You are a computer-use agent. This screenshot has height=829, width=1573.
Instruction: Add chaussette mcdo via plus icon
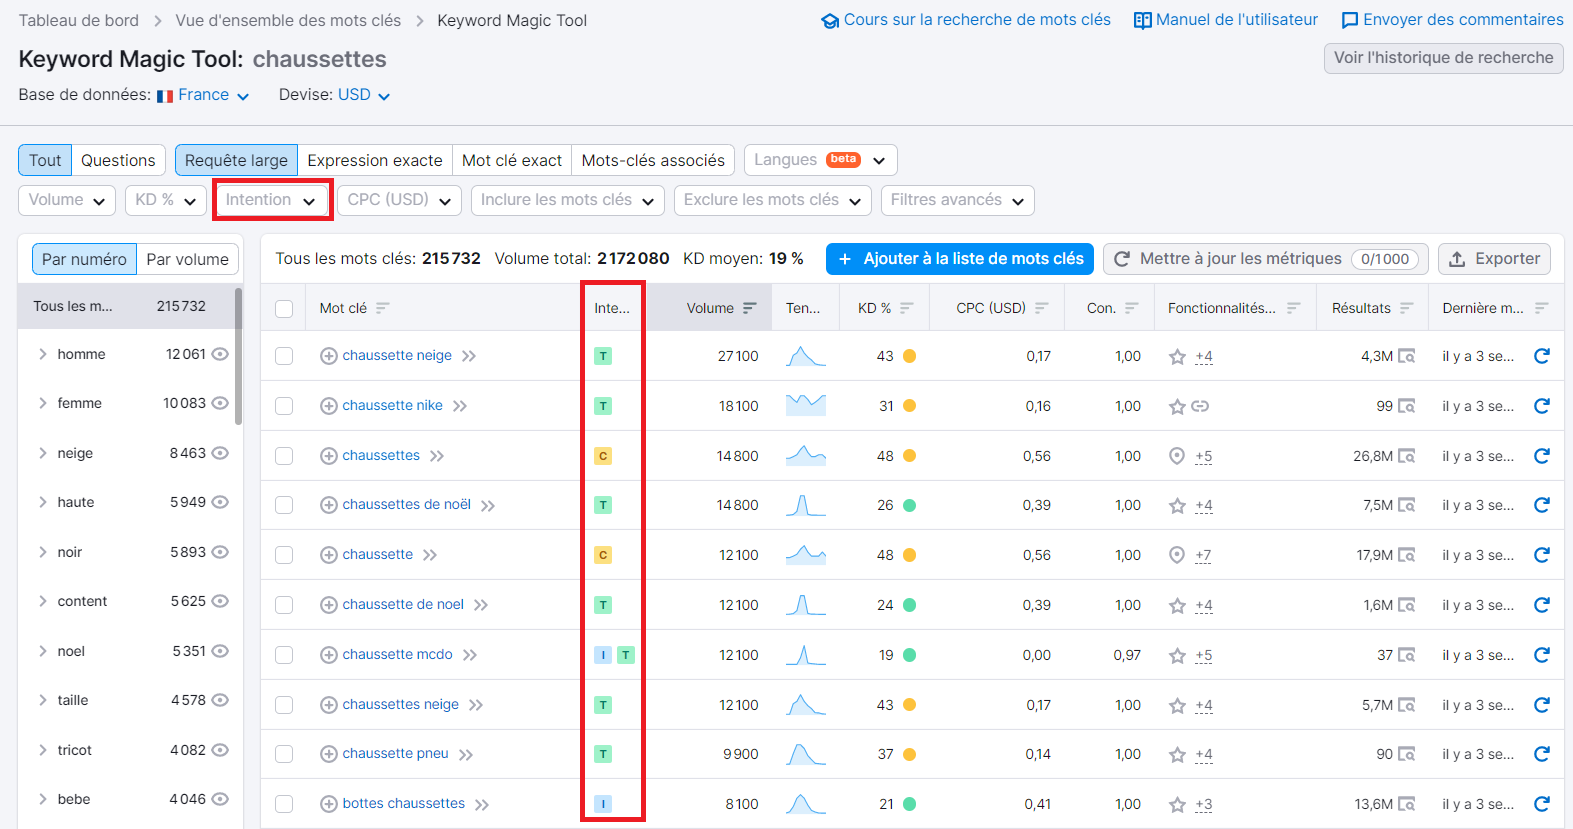pyautogui.click(x=328, y=655)
